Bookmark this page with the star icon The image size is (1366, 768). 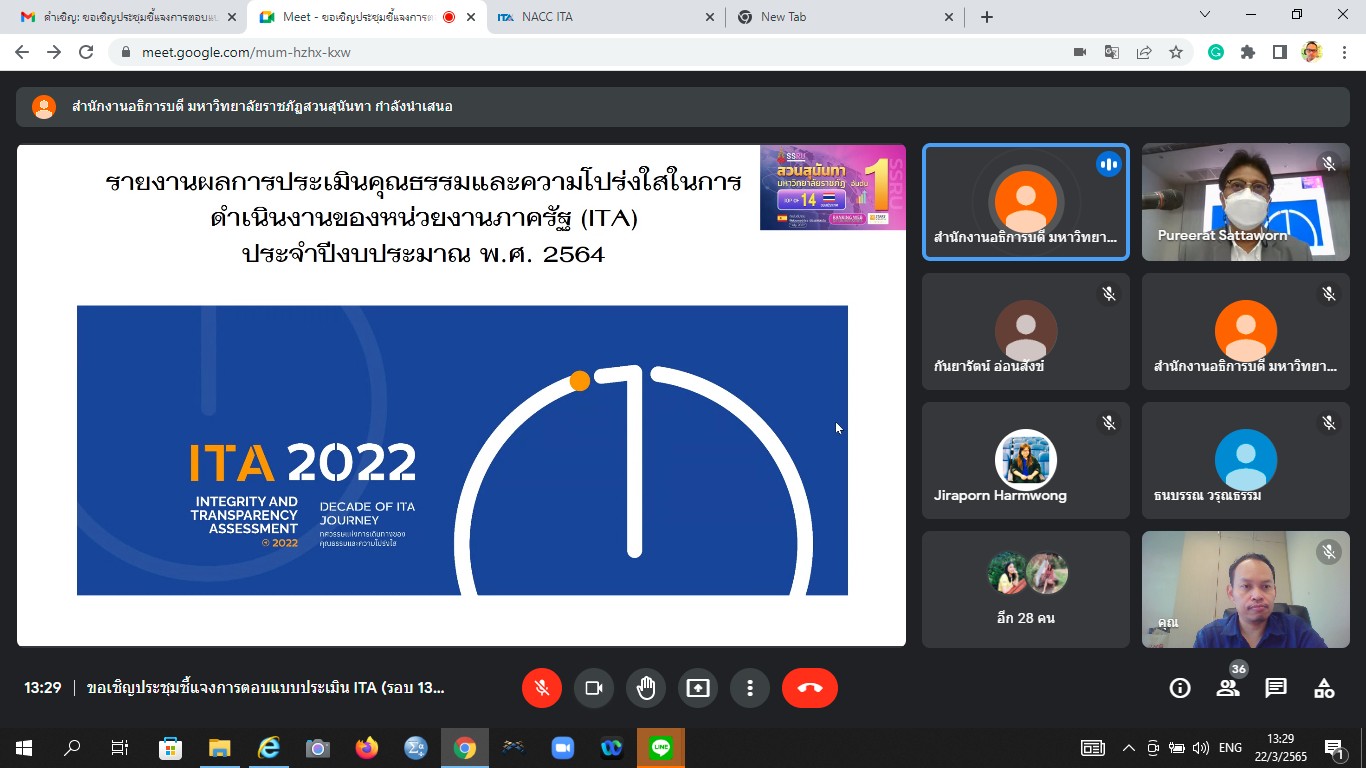pos(1176,52)
